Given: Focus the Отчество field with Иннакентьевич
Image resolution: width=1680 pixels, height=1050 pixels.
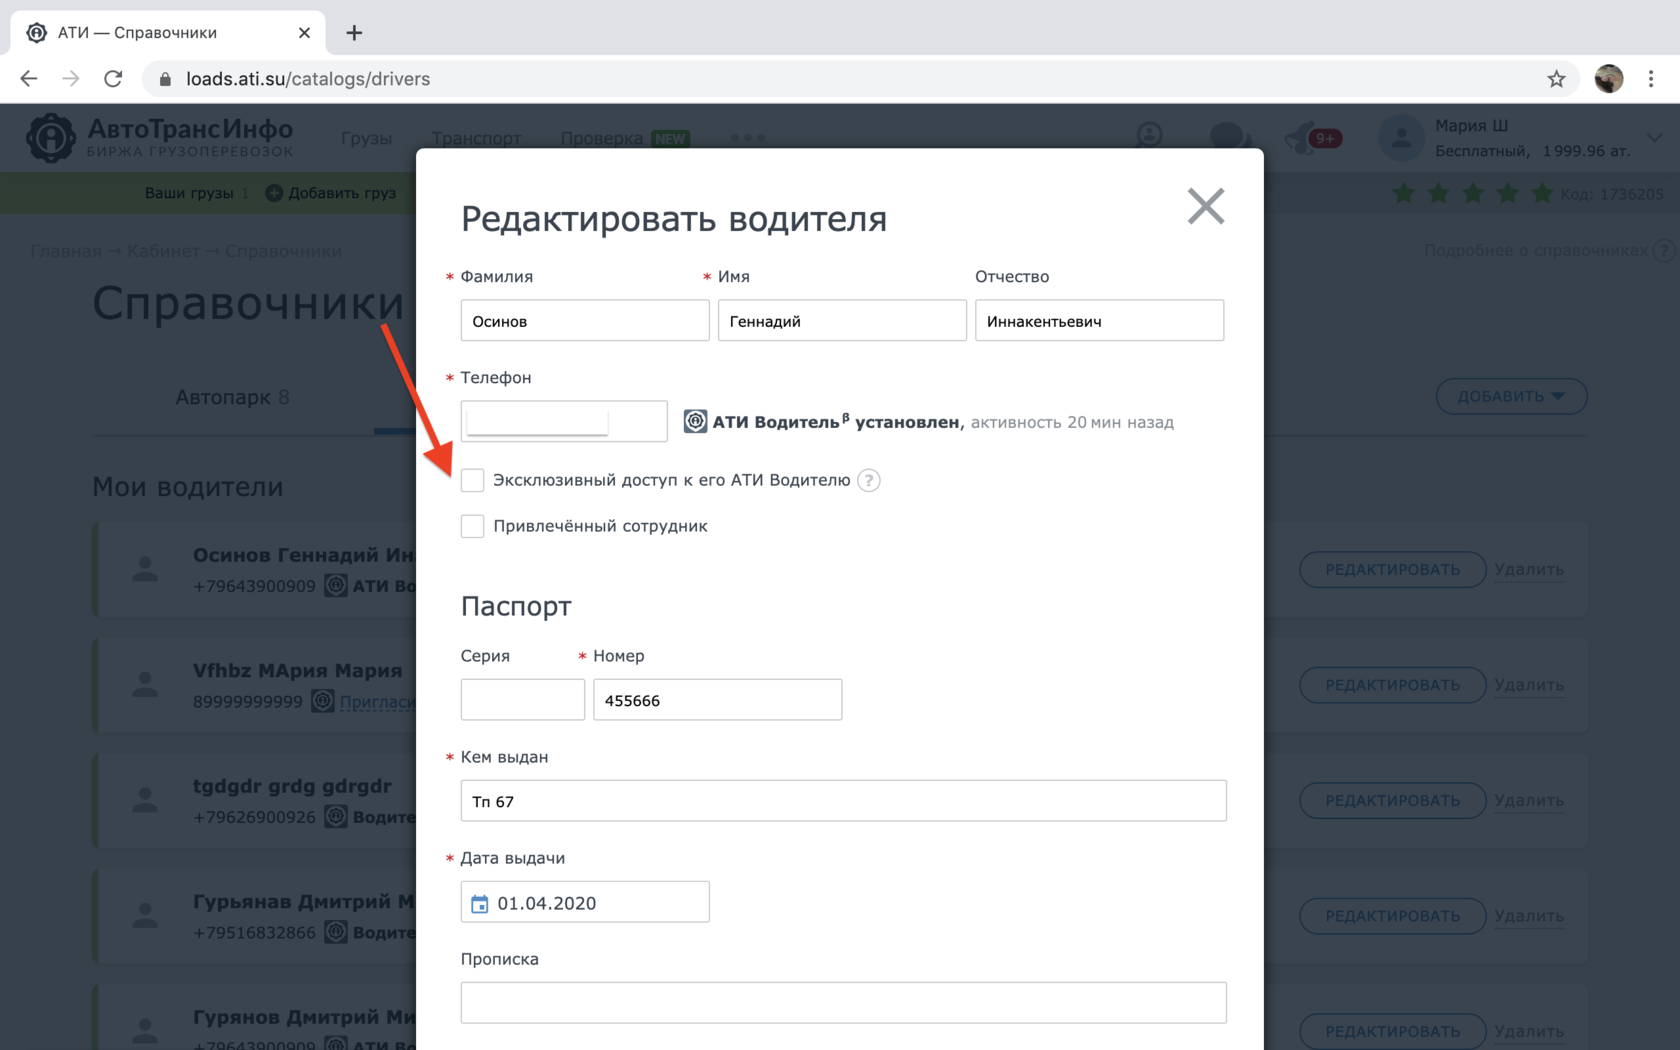Looking at the screenshot, I should click(x=1099, y=321).
